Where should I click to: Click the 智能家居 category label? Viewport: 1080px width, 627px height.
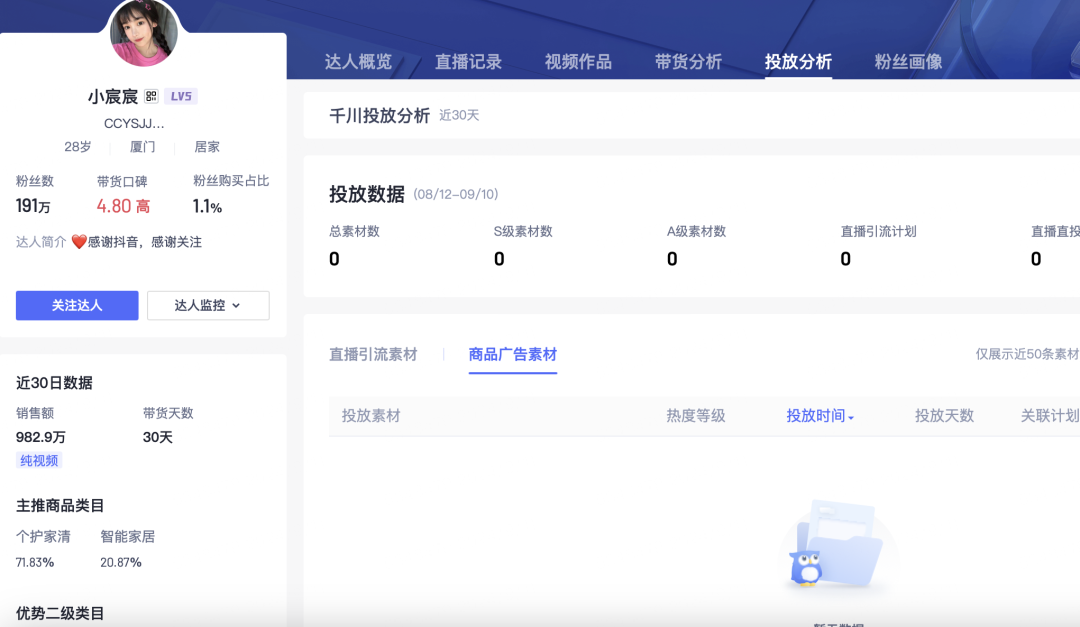127,537
